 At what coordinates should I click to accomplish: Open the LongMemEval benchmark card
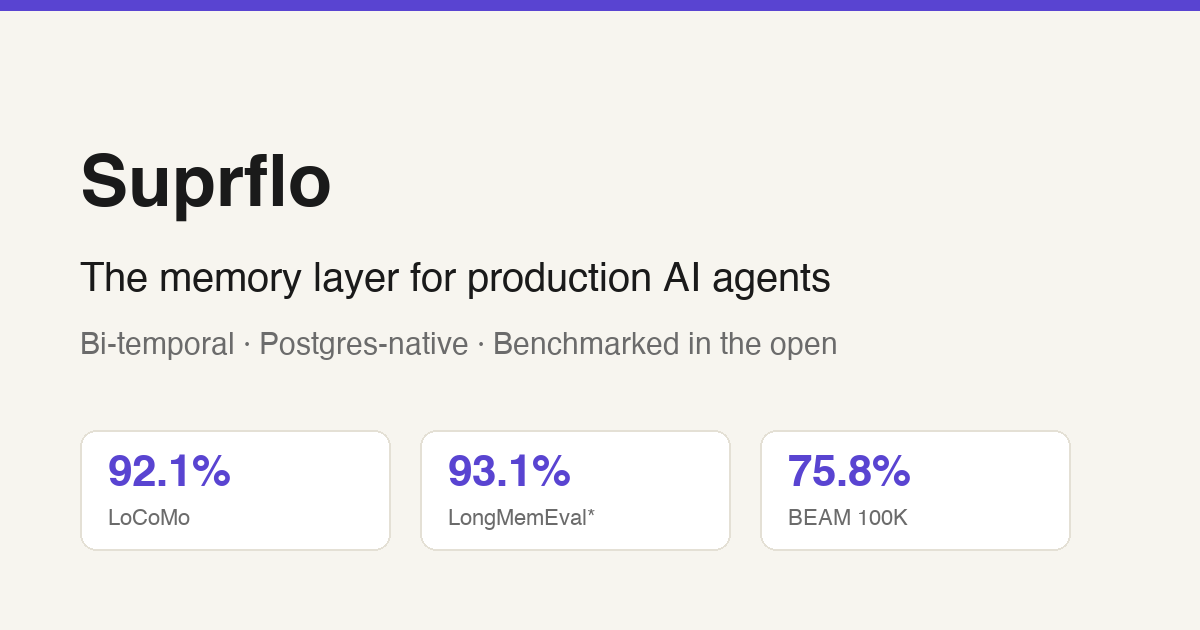tap(575, 490)
